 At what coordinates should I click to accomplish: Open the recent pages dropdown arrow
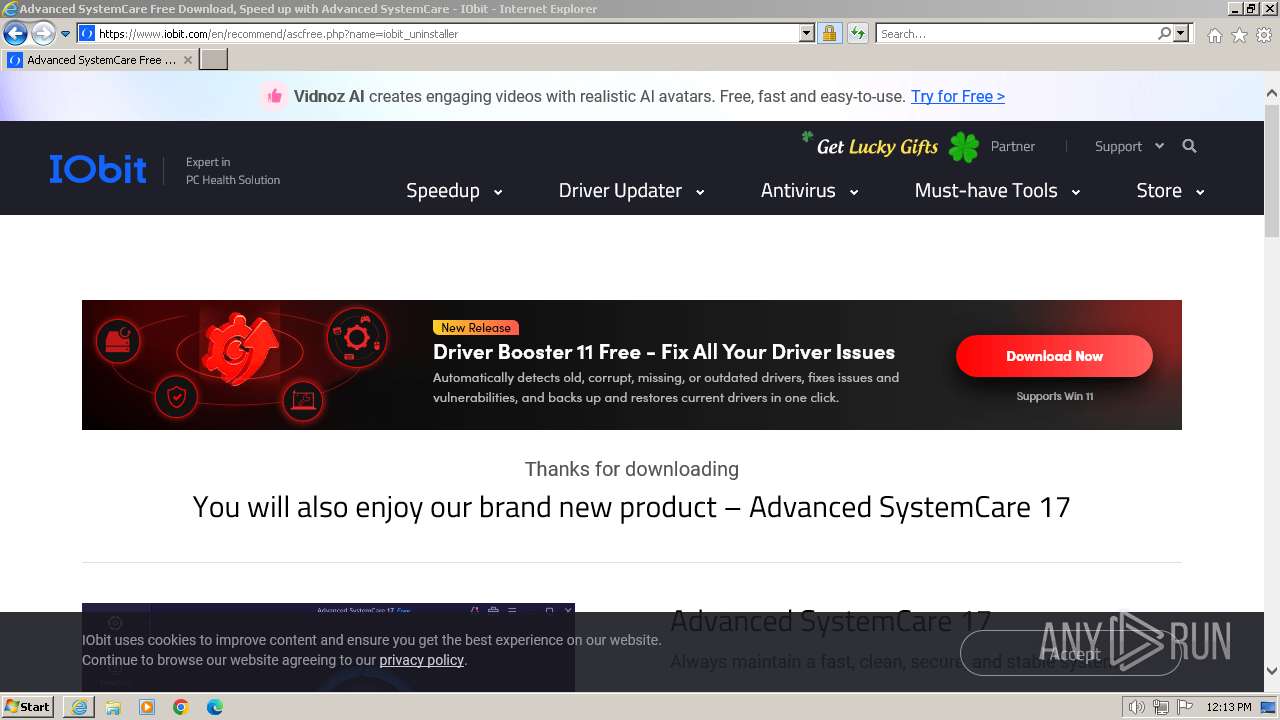point(65,34)
